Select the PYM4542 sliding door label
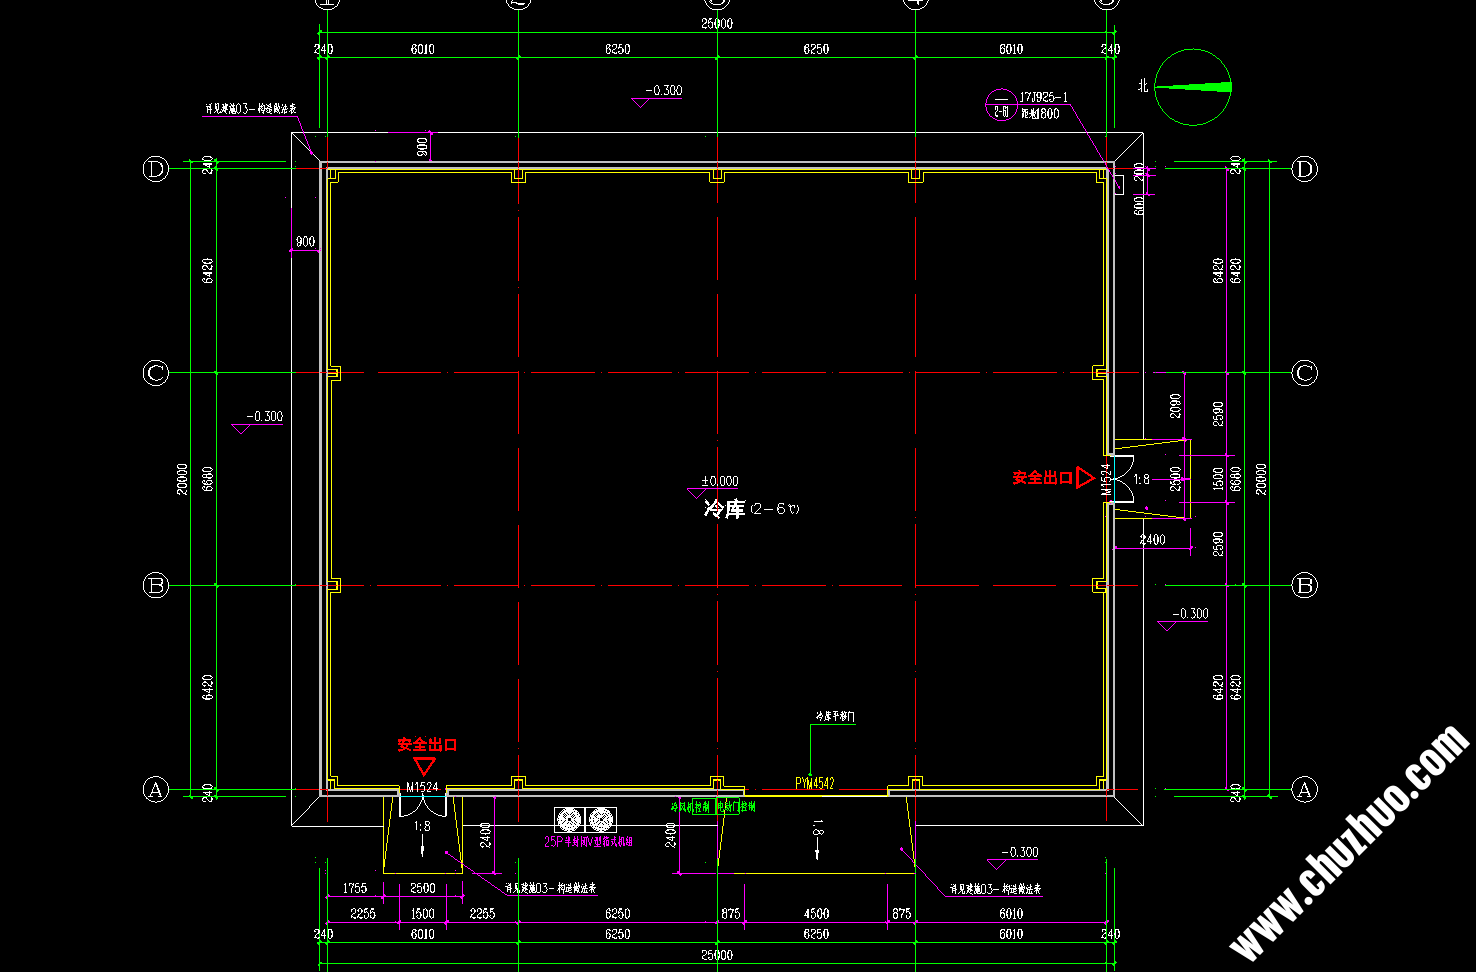 (814, 784)
